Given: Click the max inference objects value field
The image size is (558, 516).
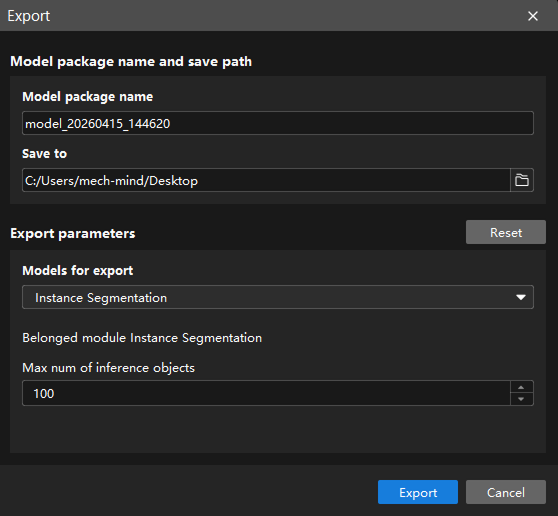Looking at the screenshot, I should coord(266,393).
